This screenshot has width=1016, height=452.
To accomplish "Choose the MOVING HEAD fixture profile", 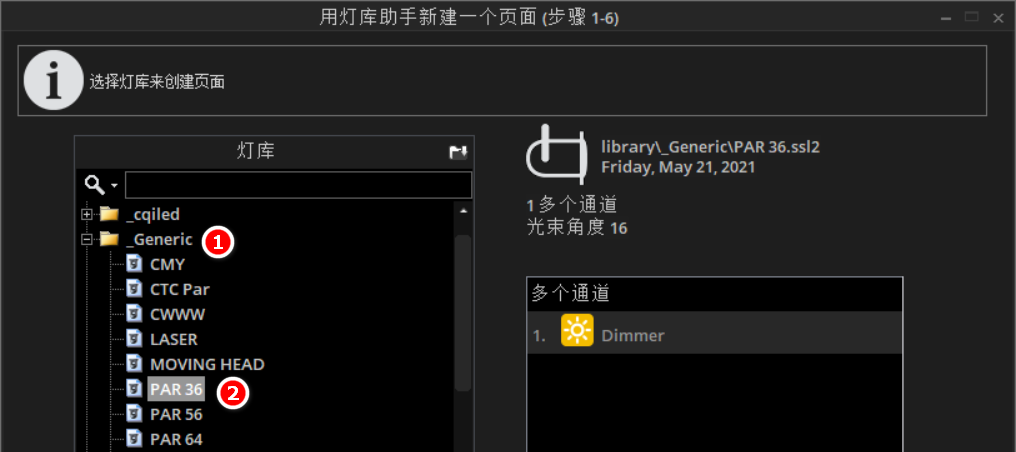I will click(207, 364).
